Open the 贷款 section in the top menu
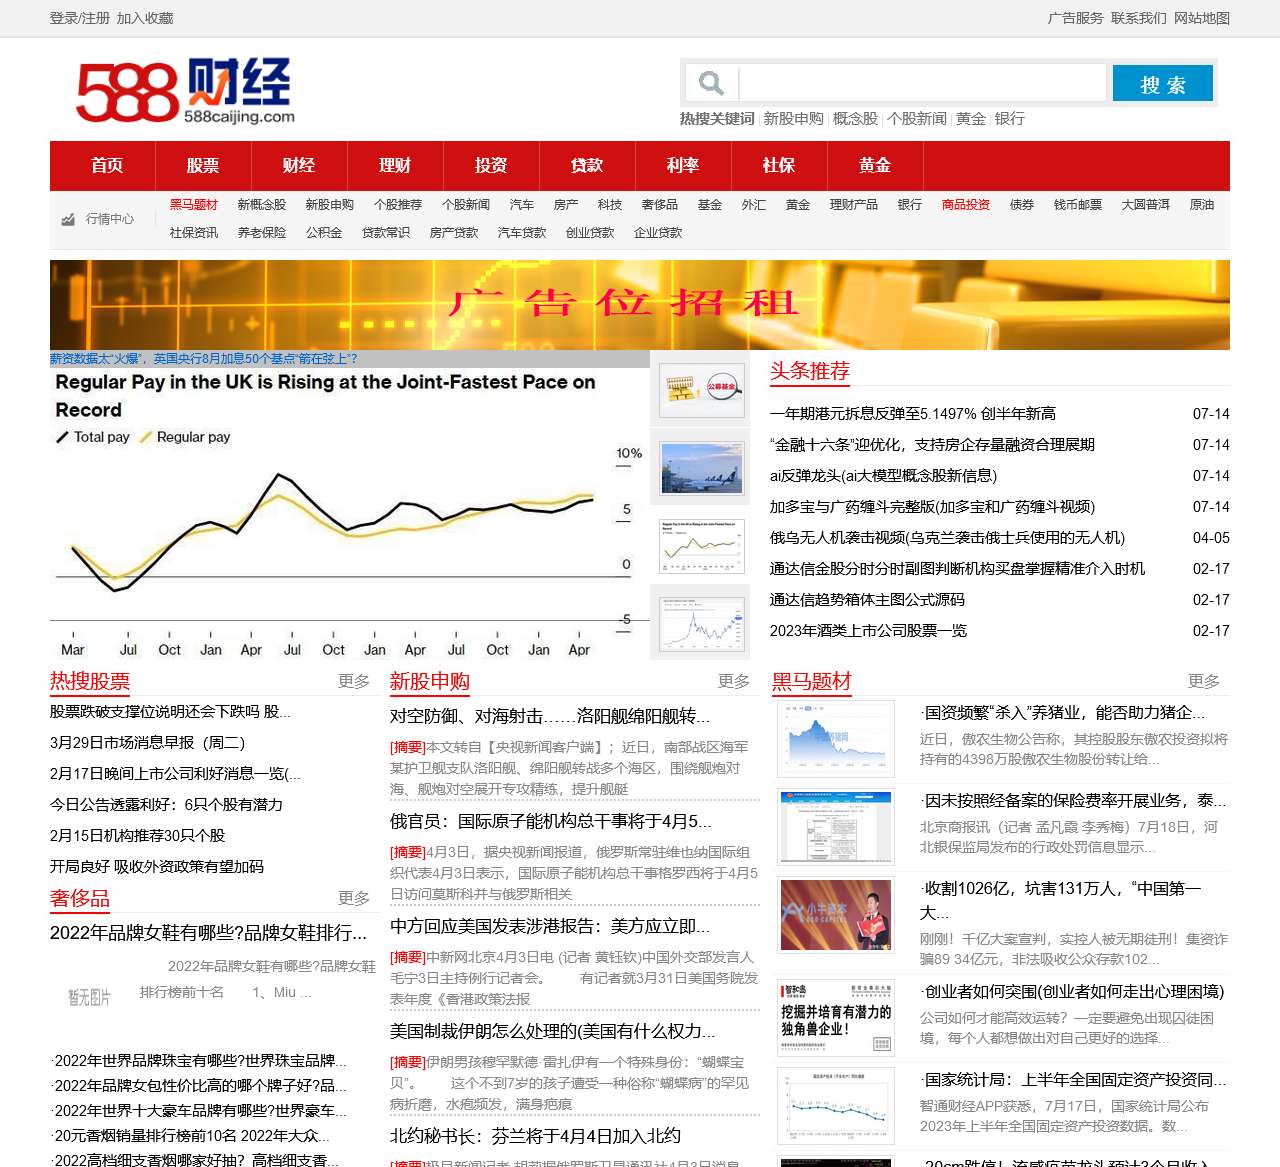Image resolution: width=1280 pixels, height=1167 pixels. (x=586, y=165)
